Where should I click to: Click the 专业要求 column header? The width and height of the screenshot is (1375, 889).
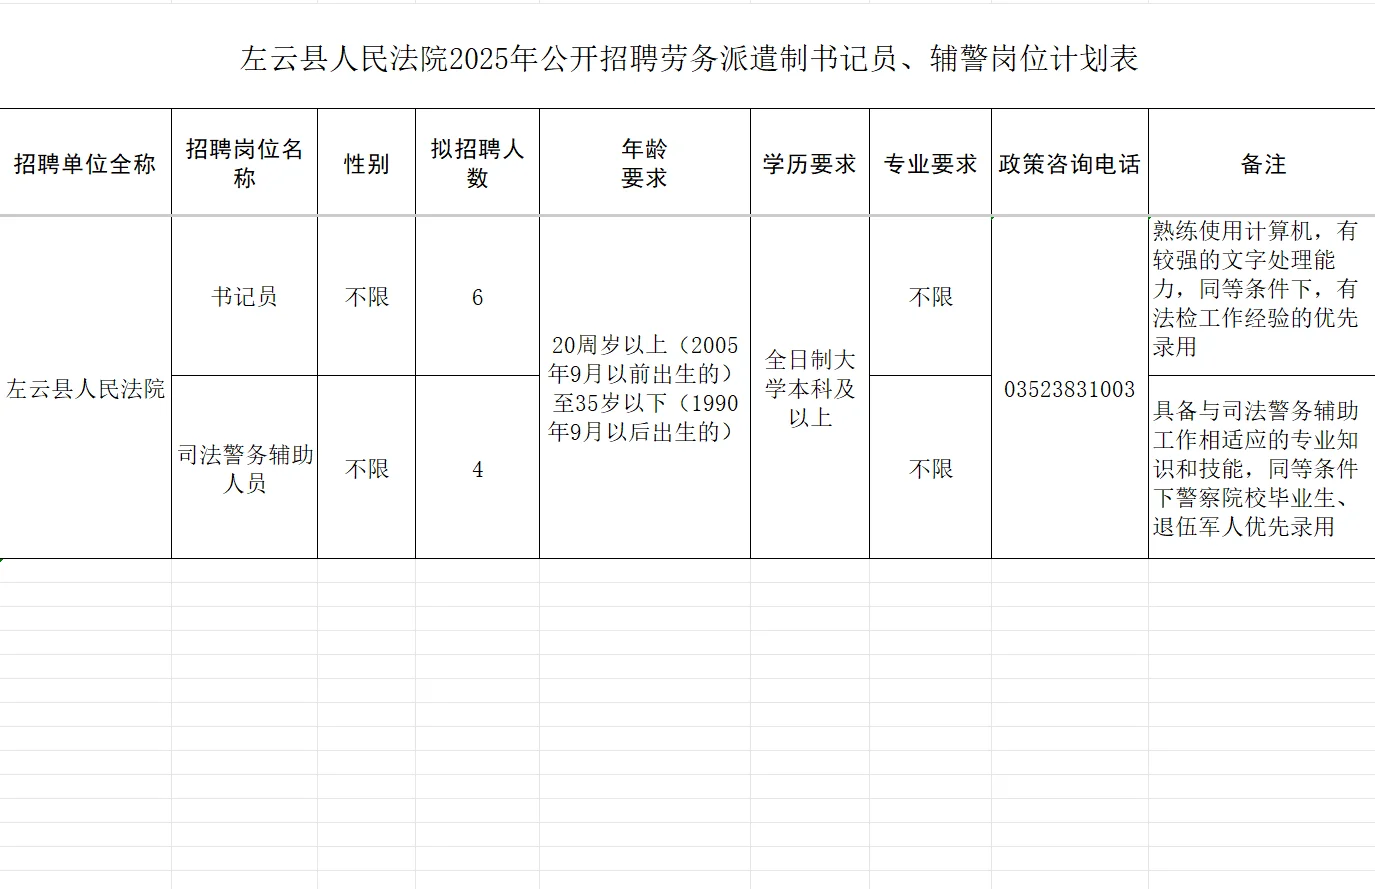(x=931, y=163)
